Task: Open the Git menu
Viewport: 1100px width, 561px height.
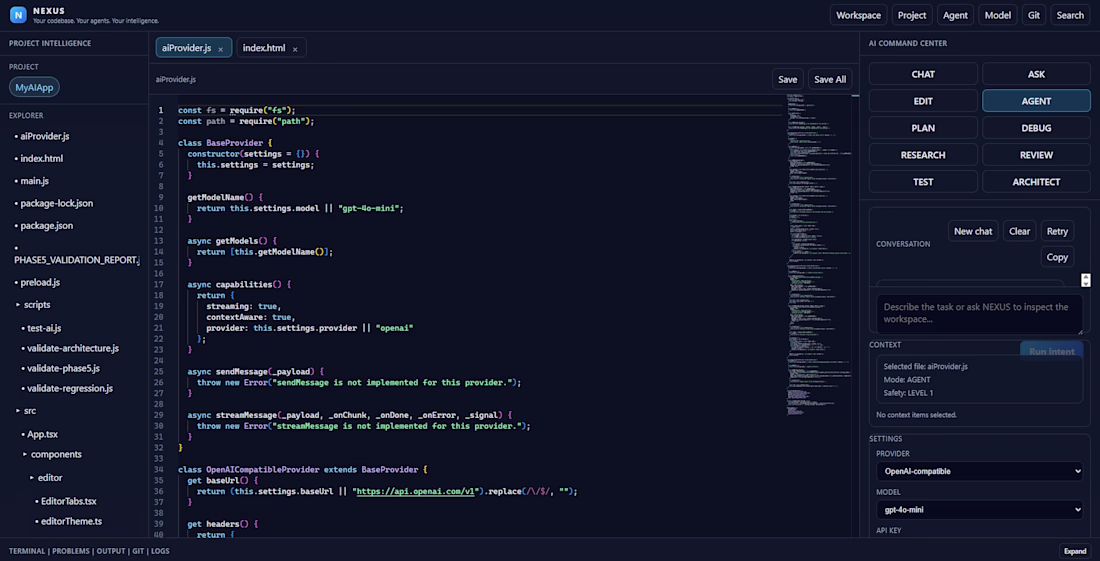Action: (x=1034, y=15)
